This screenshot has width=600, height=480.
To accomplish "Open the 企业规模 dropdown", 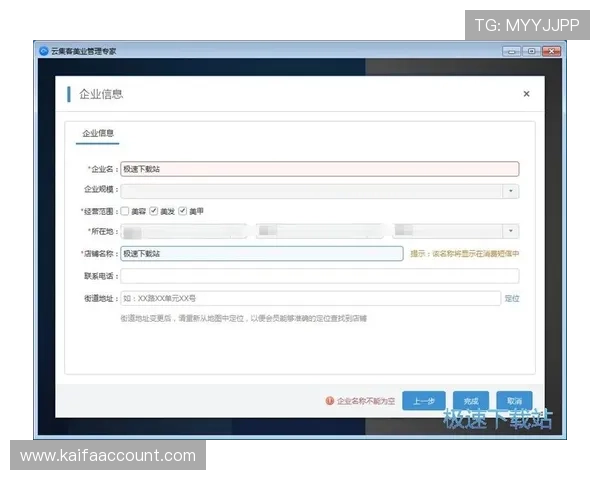I will tap(320, 191).
